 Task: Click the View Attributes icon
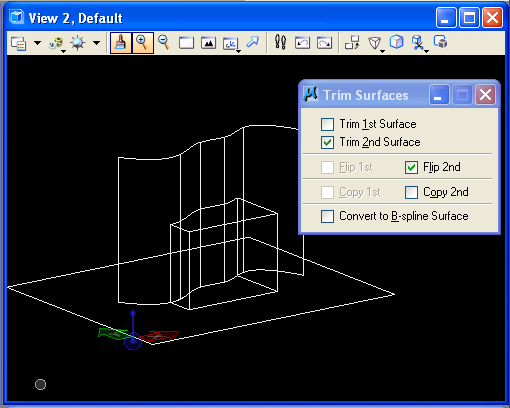tap(18, 43)
